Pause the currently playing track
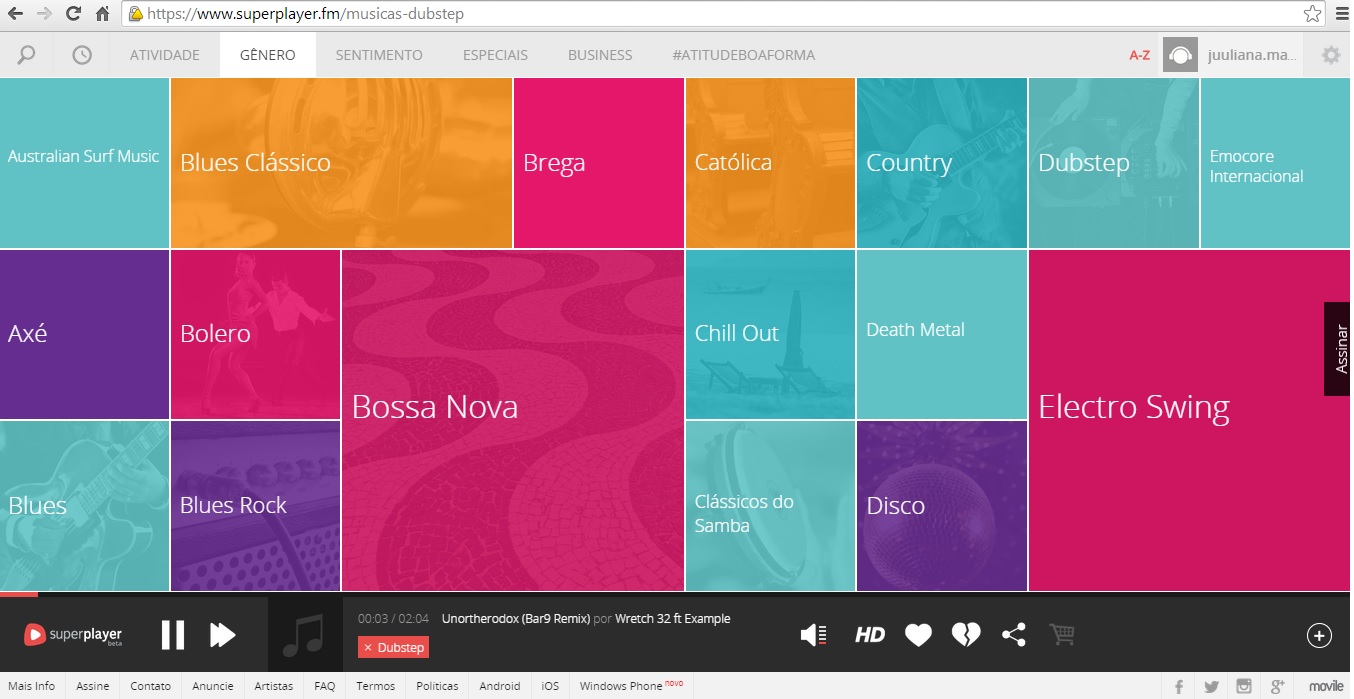Image resolution: width=1354 pixels, height=699 pixels. click(x=173, y=635)
